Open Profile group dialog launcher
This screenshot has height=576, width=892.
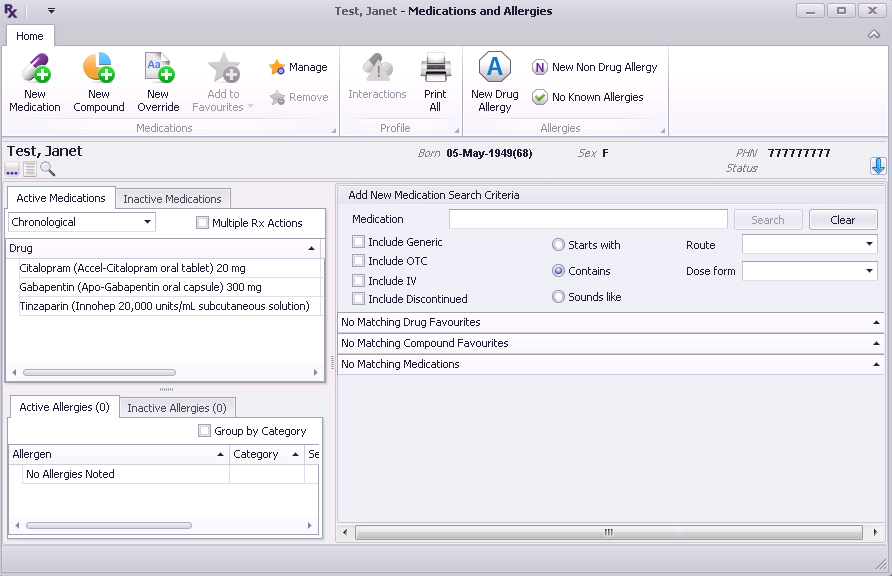(x=457, y=131)
